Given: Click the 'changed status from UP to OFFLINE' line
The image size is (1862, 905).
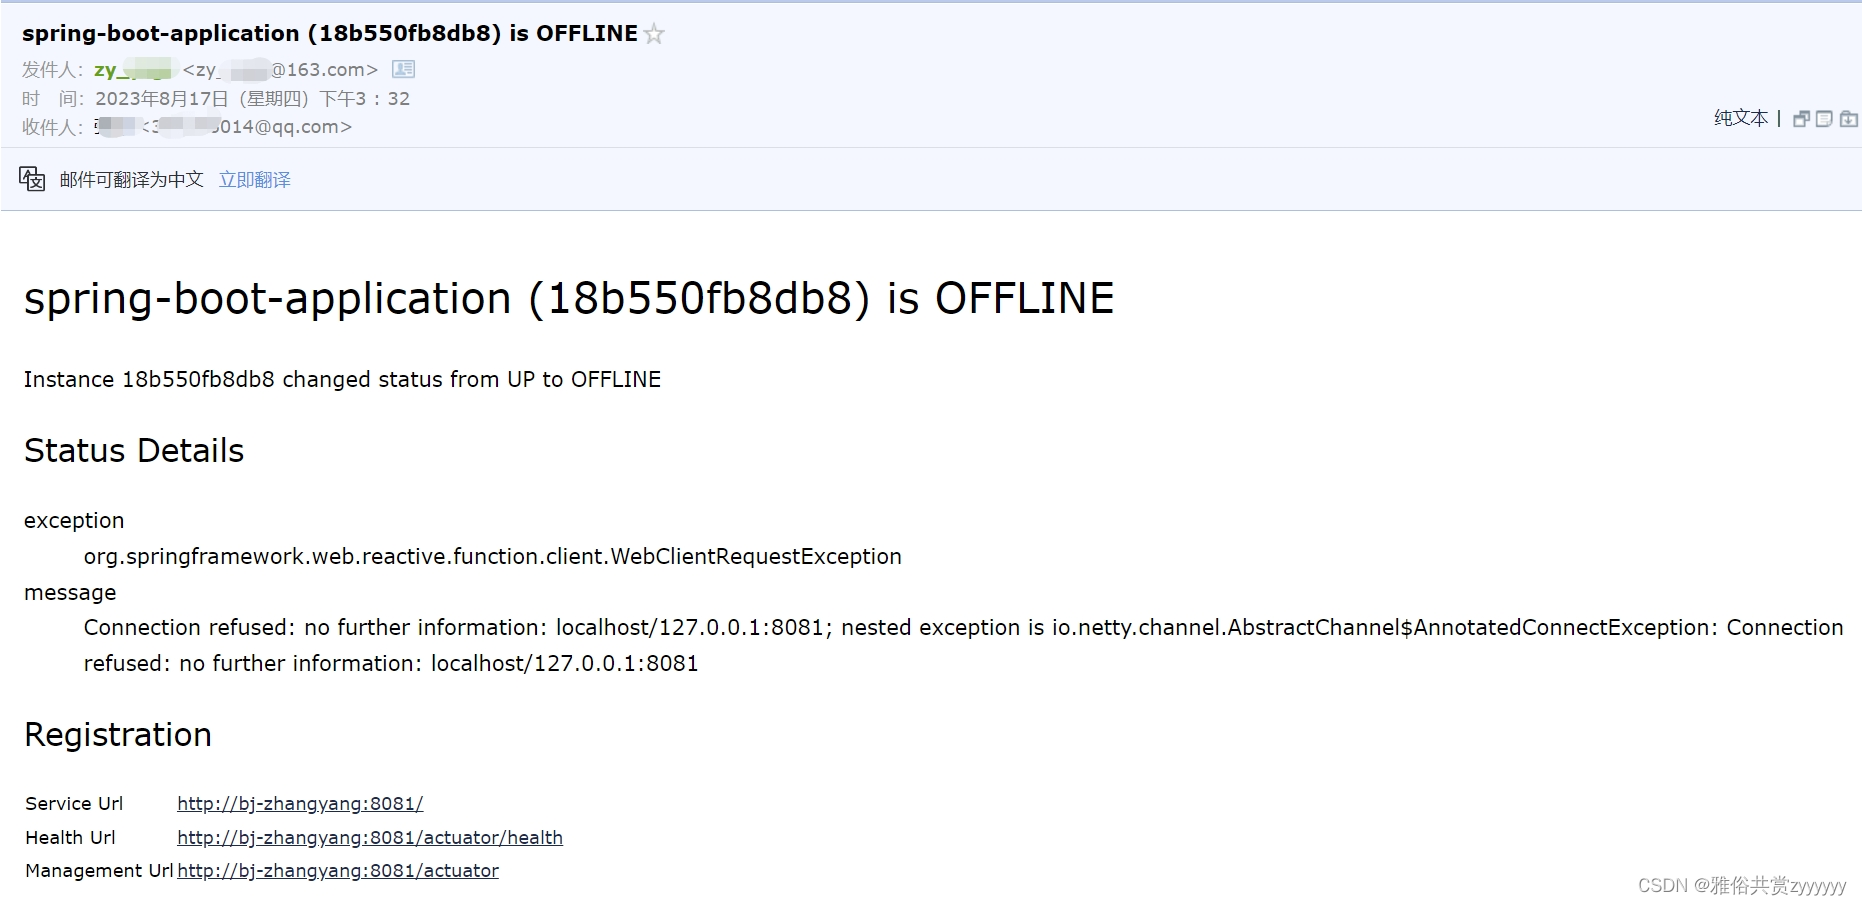Looking at the screenshot, I should [x=342, y=380].
